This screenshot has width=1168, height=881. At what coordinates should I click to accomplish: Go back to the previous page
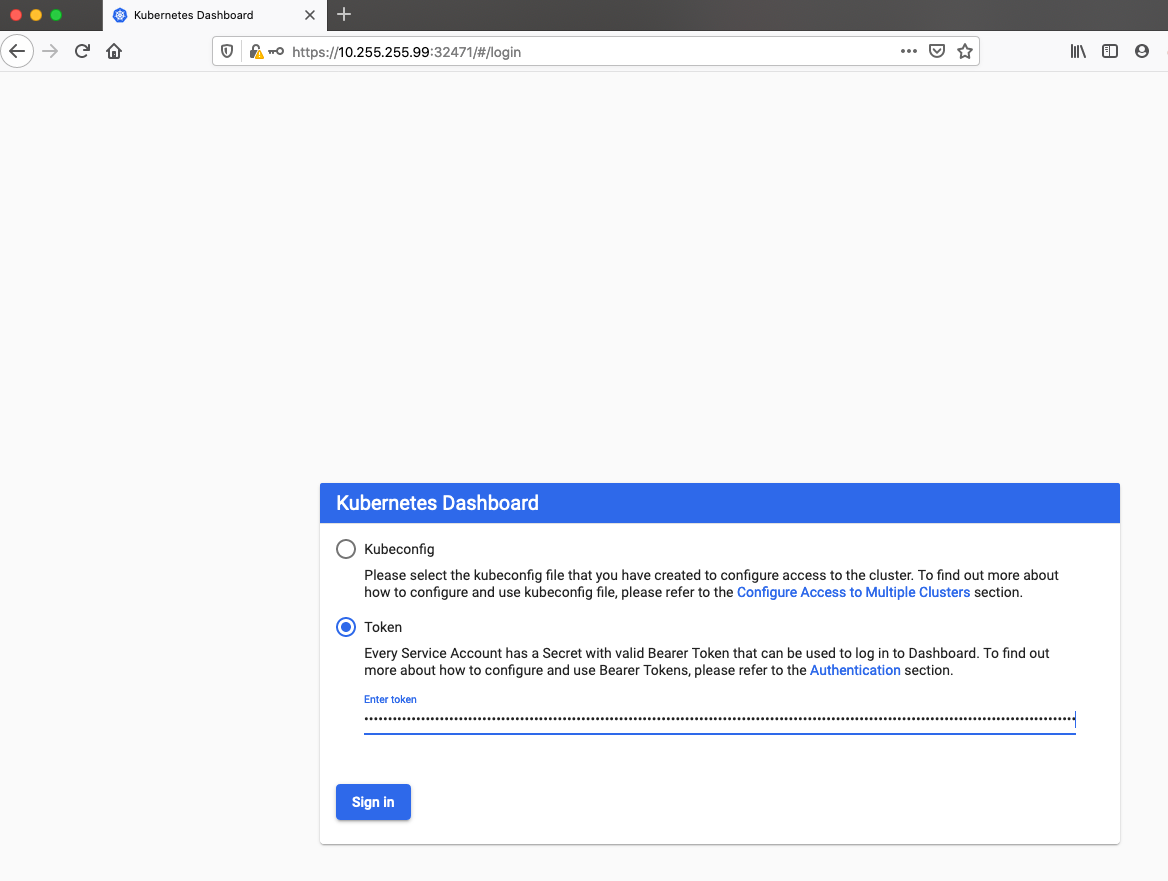tap(17, 51)
